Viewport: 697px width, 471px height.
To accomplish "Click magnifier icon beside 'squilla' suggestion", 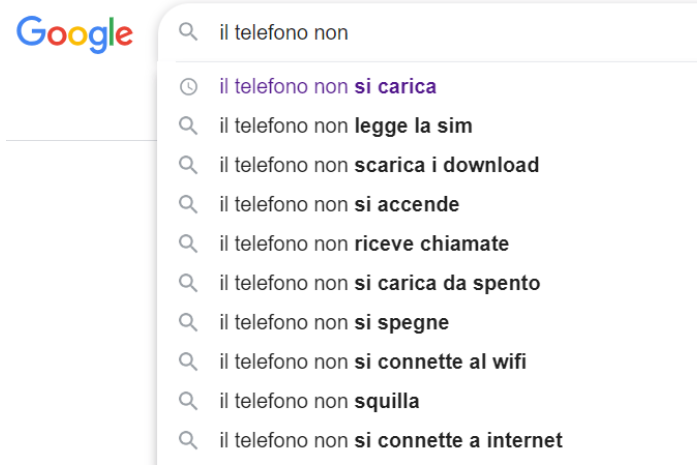I will (188, 401).
